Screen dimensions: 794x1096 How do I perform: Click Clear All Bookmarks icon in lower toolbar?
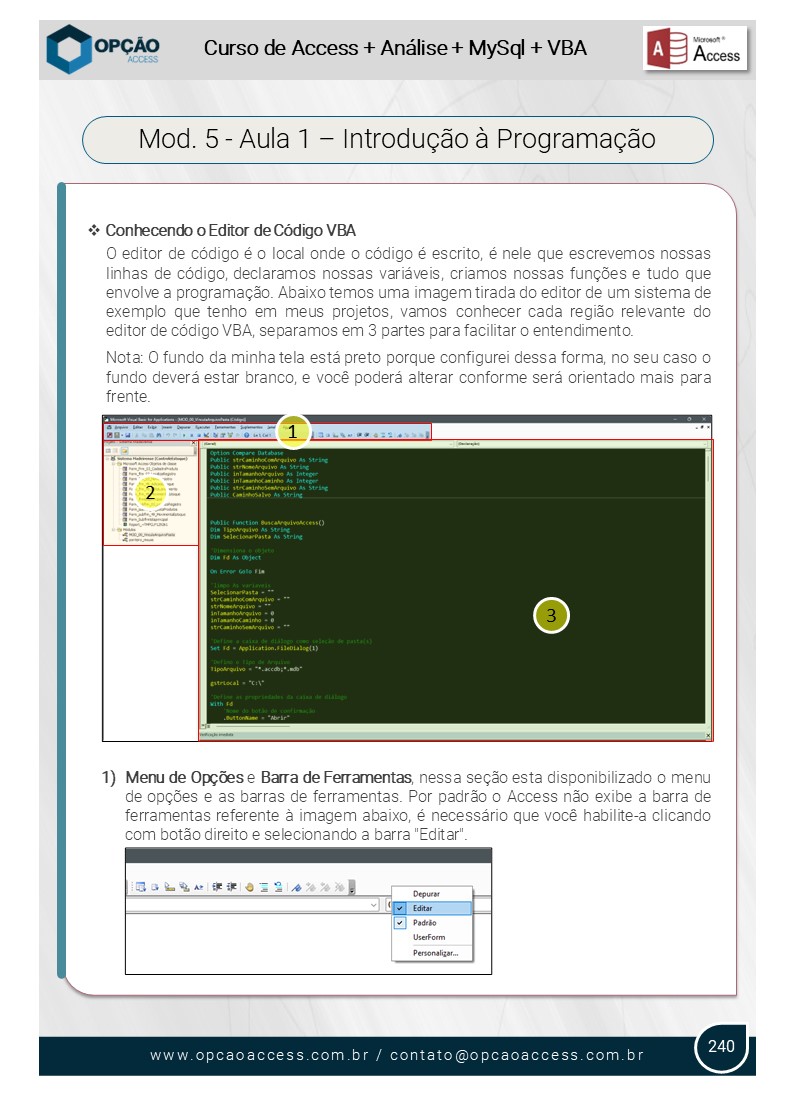(x=339, y=887)
